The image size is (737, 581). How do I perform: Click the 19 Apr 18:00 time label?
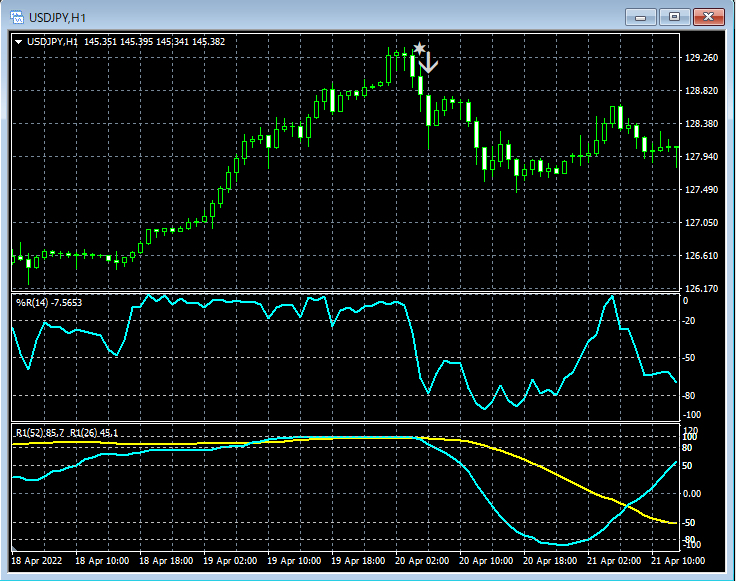click(x=358, y=561)
